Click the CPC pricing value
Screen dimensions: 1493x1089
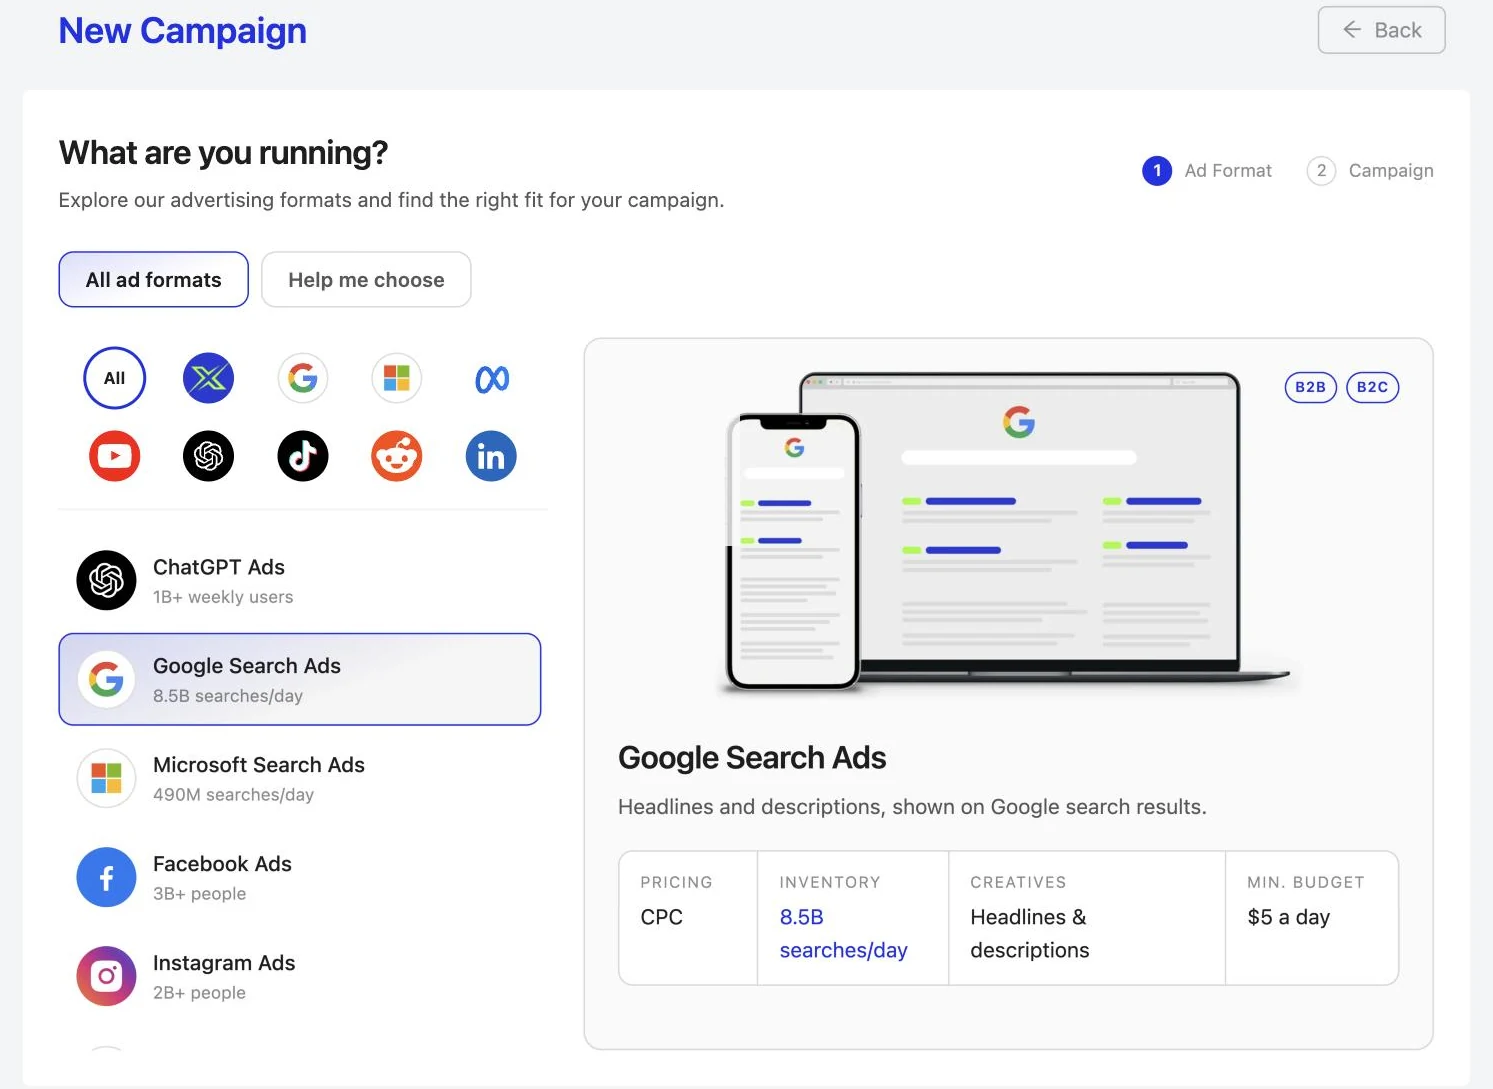[x=661, y=917]
